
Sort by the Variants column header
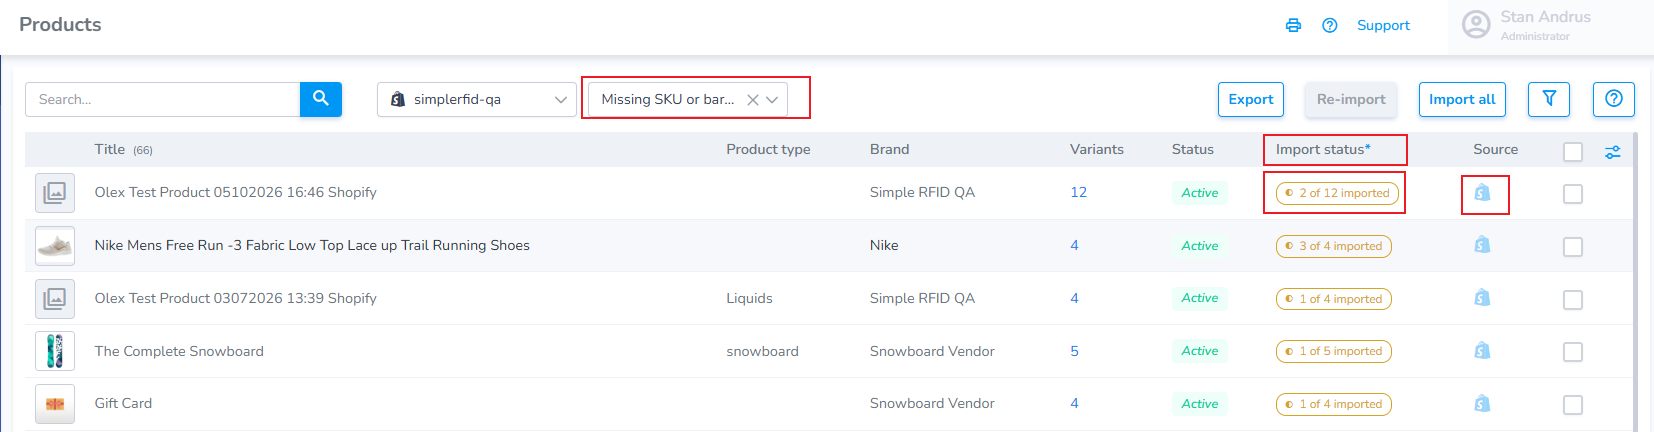[x=1097, y=149]
